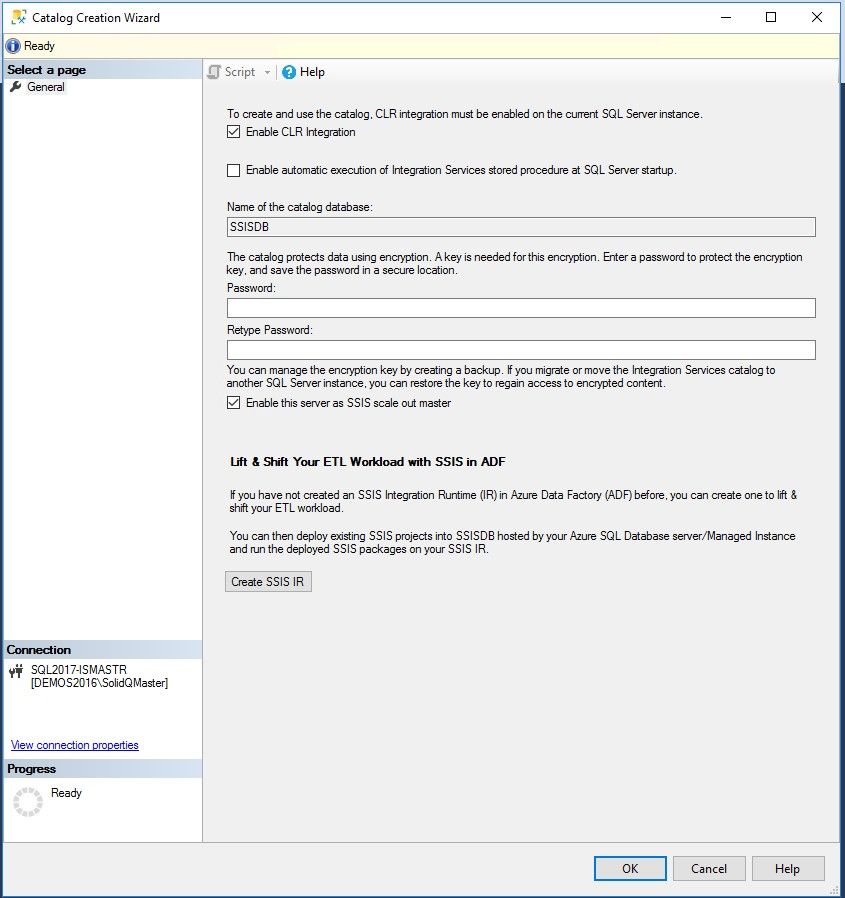Open View connection properties link

(x=75, y=745)
